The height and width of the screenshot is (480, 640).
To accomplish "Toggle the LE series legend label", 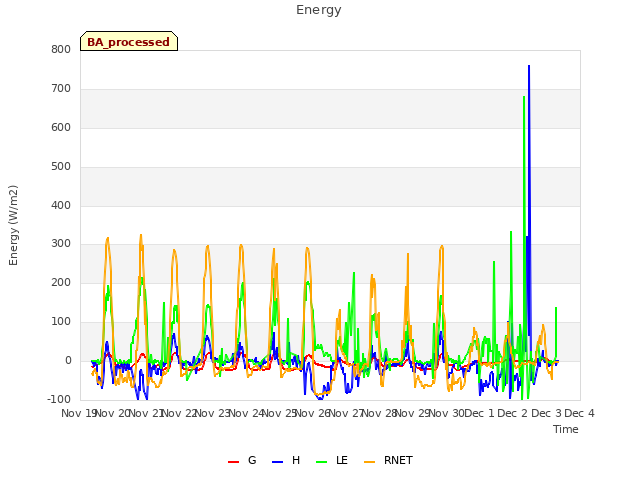I will 342,460.
